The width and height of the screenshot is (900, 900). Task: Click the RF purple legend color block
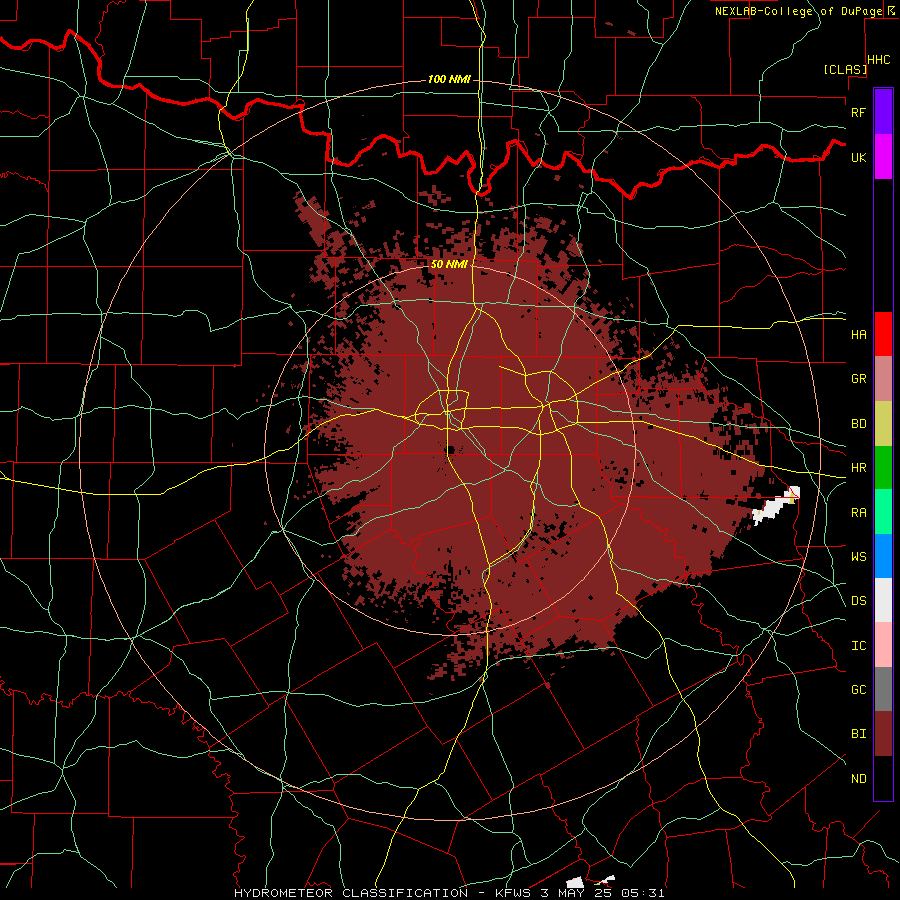(x=883, y=111)
